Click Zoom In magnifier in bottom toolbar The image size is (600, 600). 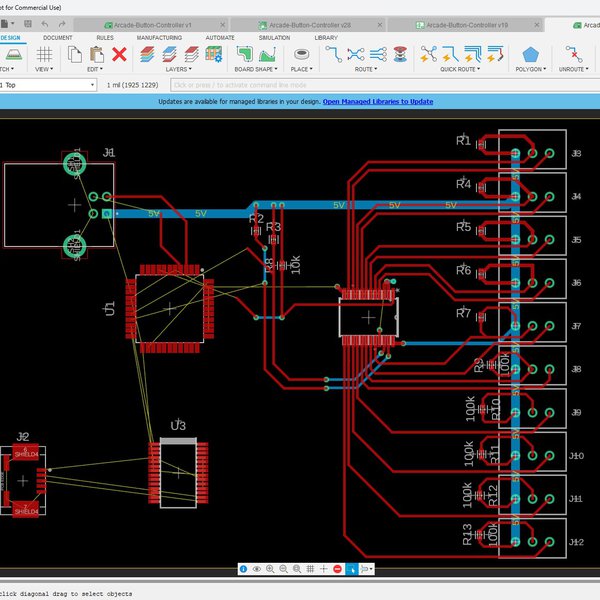[x=270, y=569]
